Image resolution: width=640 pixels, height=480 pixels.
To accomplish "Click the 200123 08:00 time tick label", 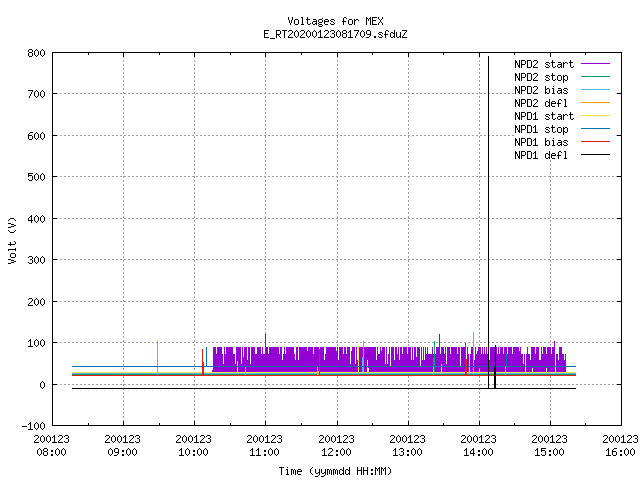I will (x=51, y=445).
